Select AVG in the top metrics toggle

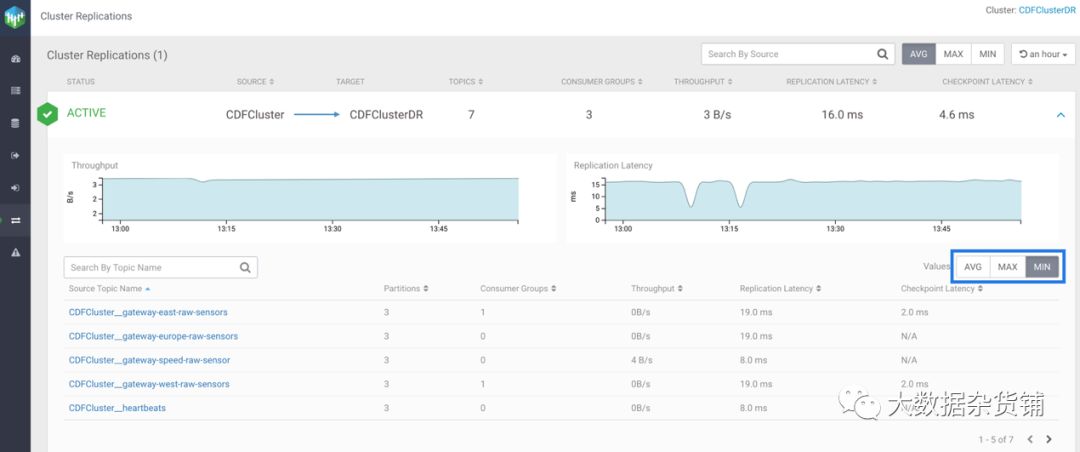919,54
